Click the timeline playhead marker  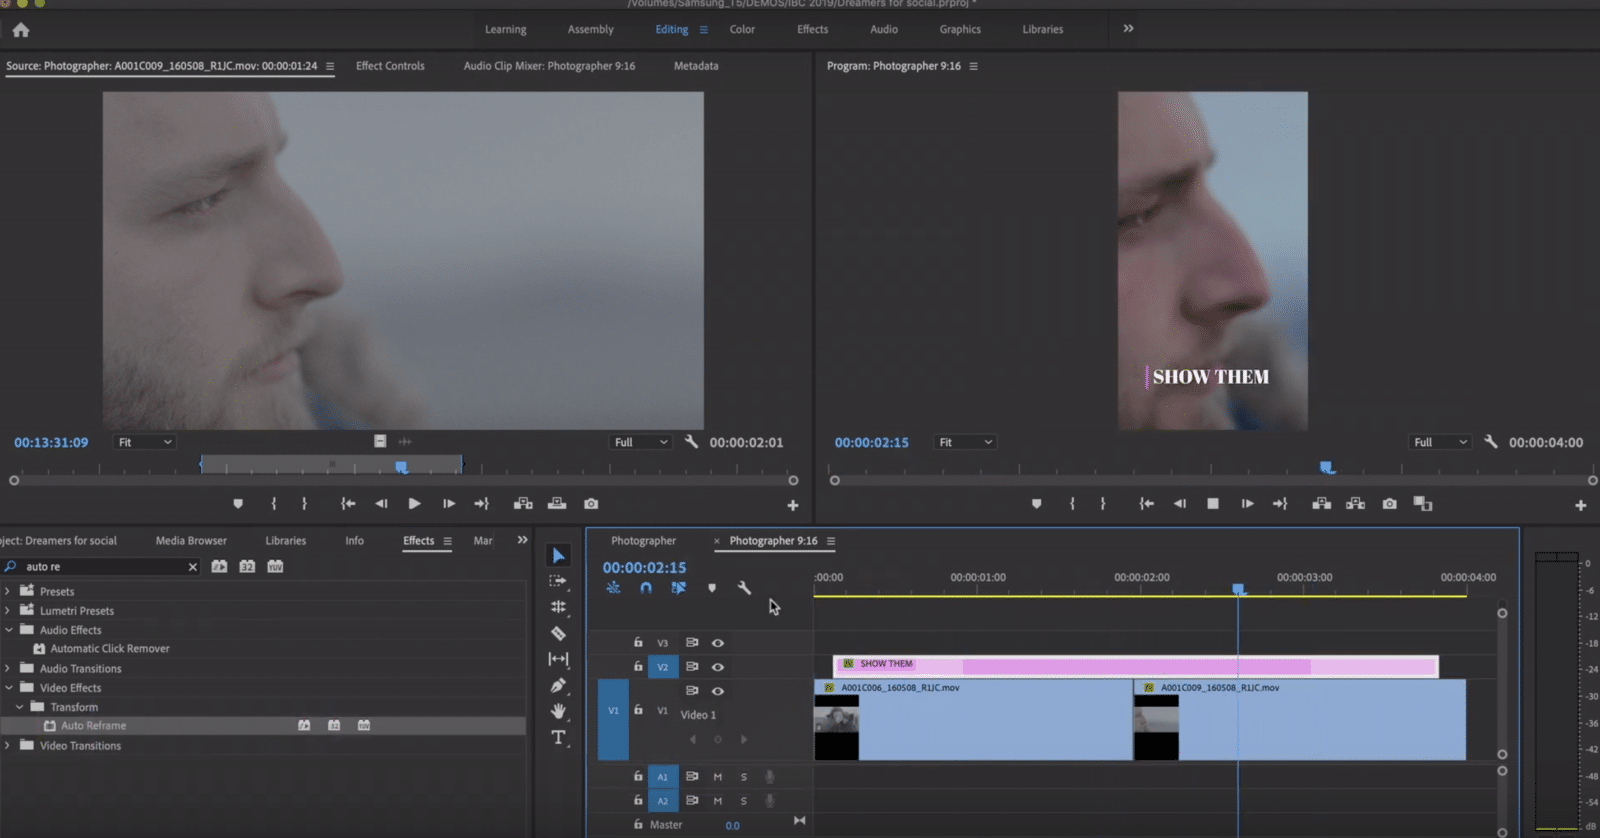1238,590
